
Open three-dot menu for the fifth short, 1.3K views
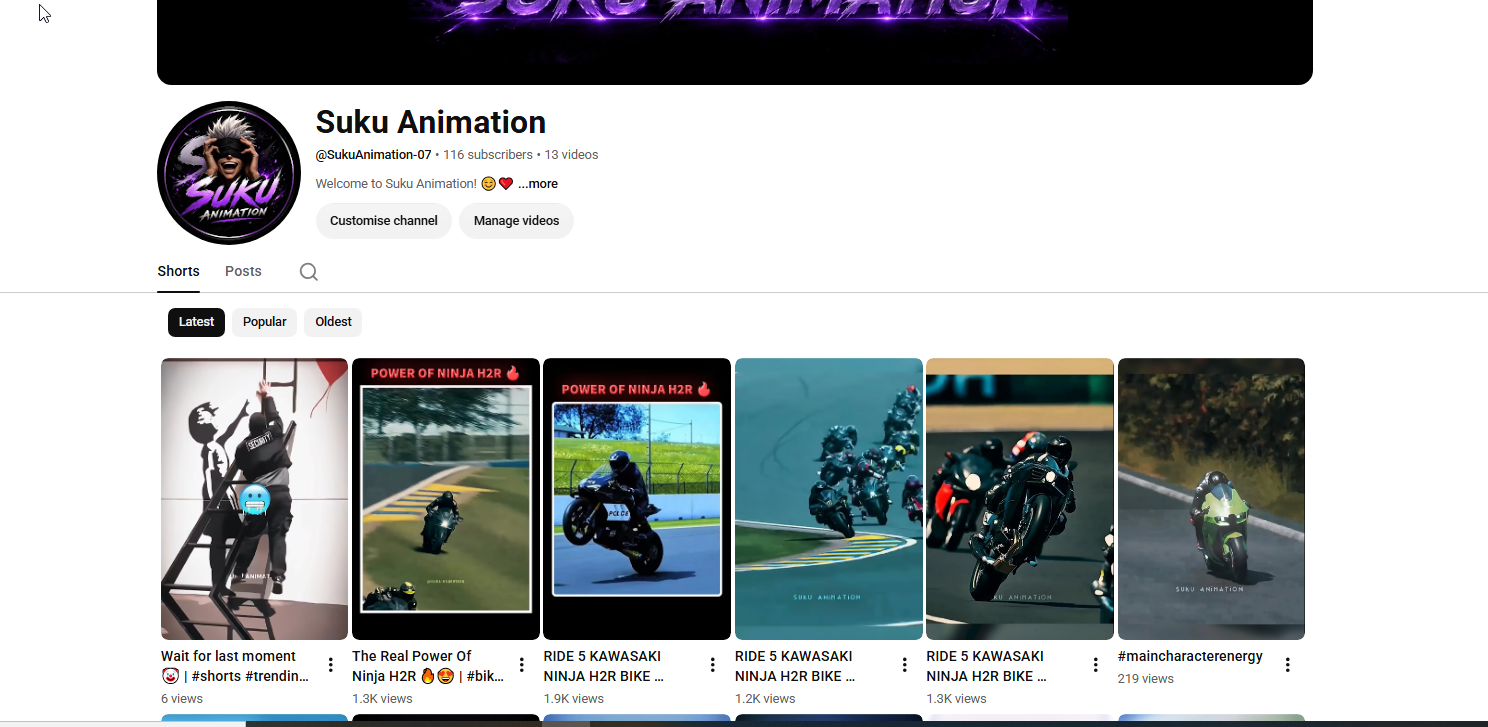click(x=1096, y=665)
